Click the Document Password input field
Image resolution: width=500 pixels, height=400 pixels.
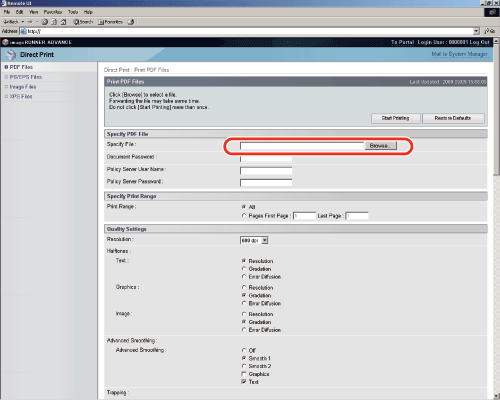(x=266, y=158)
